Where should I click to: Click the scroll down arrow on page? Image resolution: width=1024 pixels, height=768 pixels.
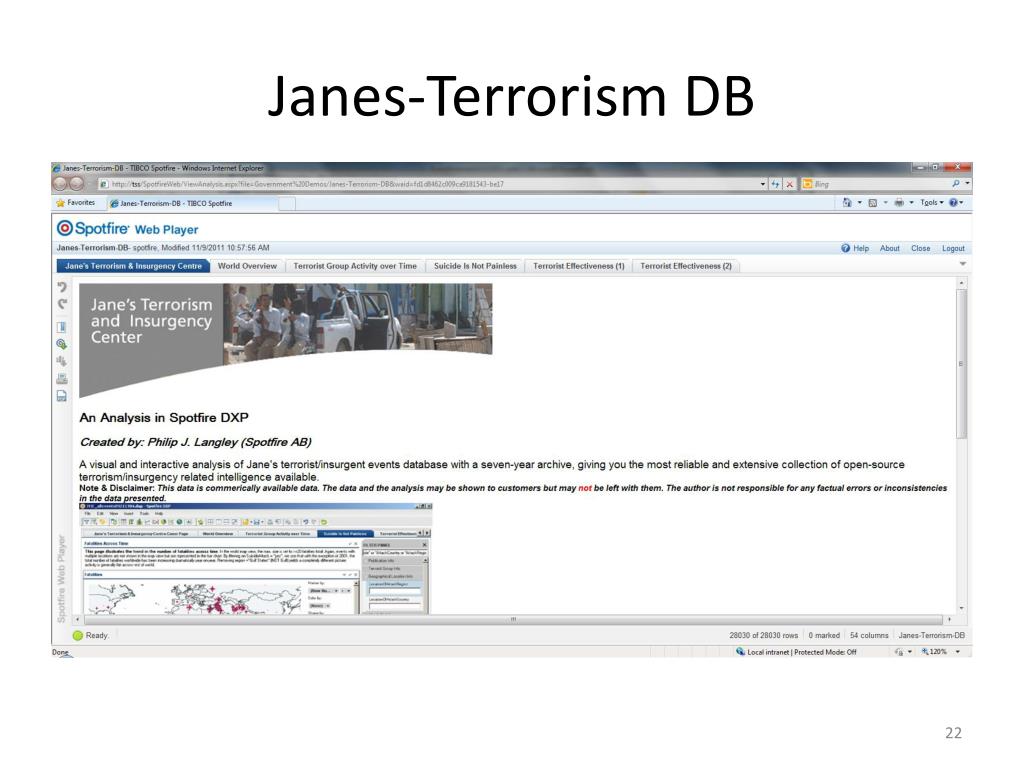961,608
